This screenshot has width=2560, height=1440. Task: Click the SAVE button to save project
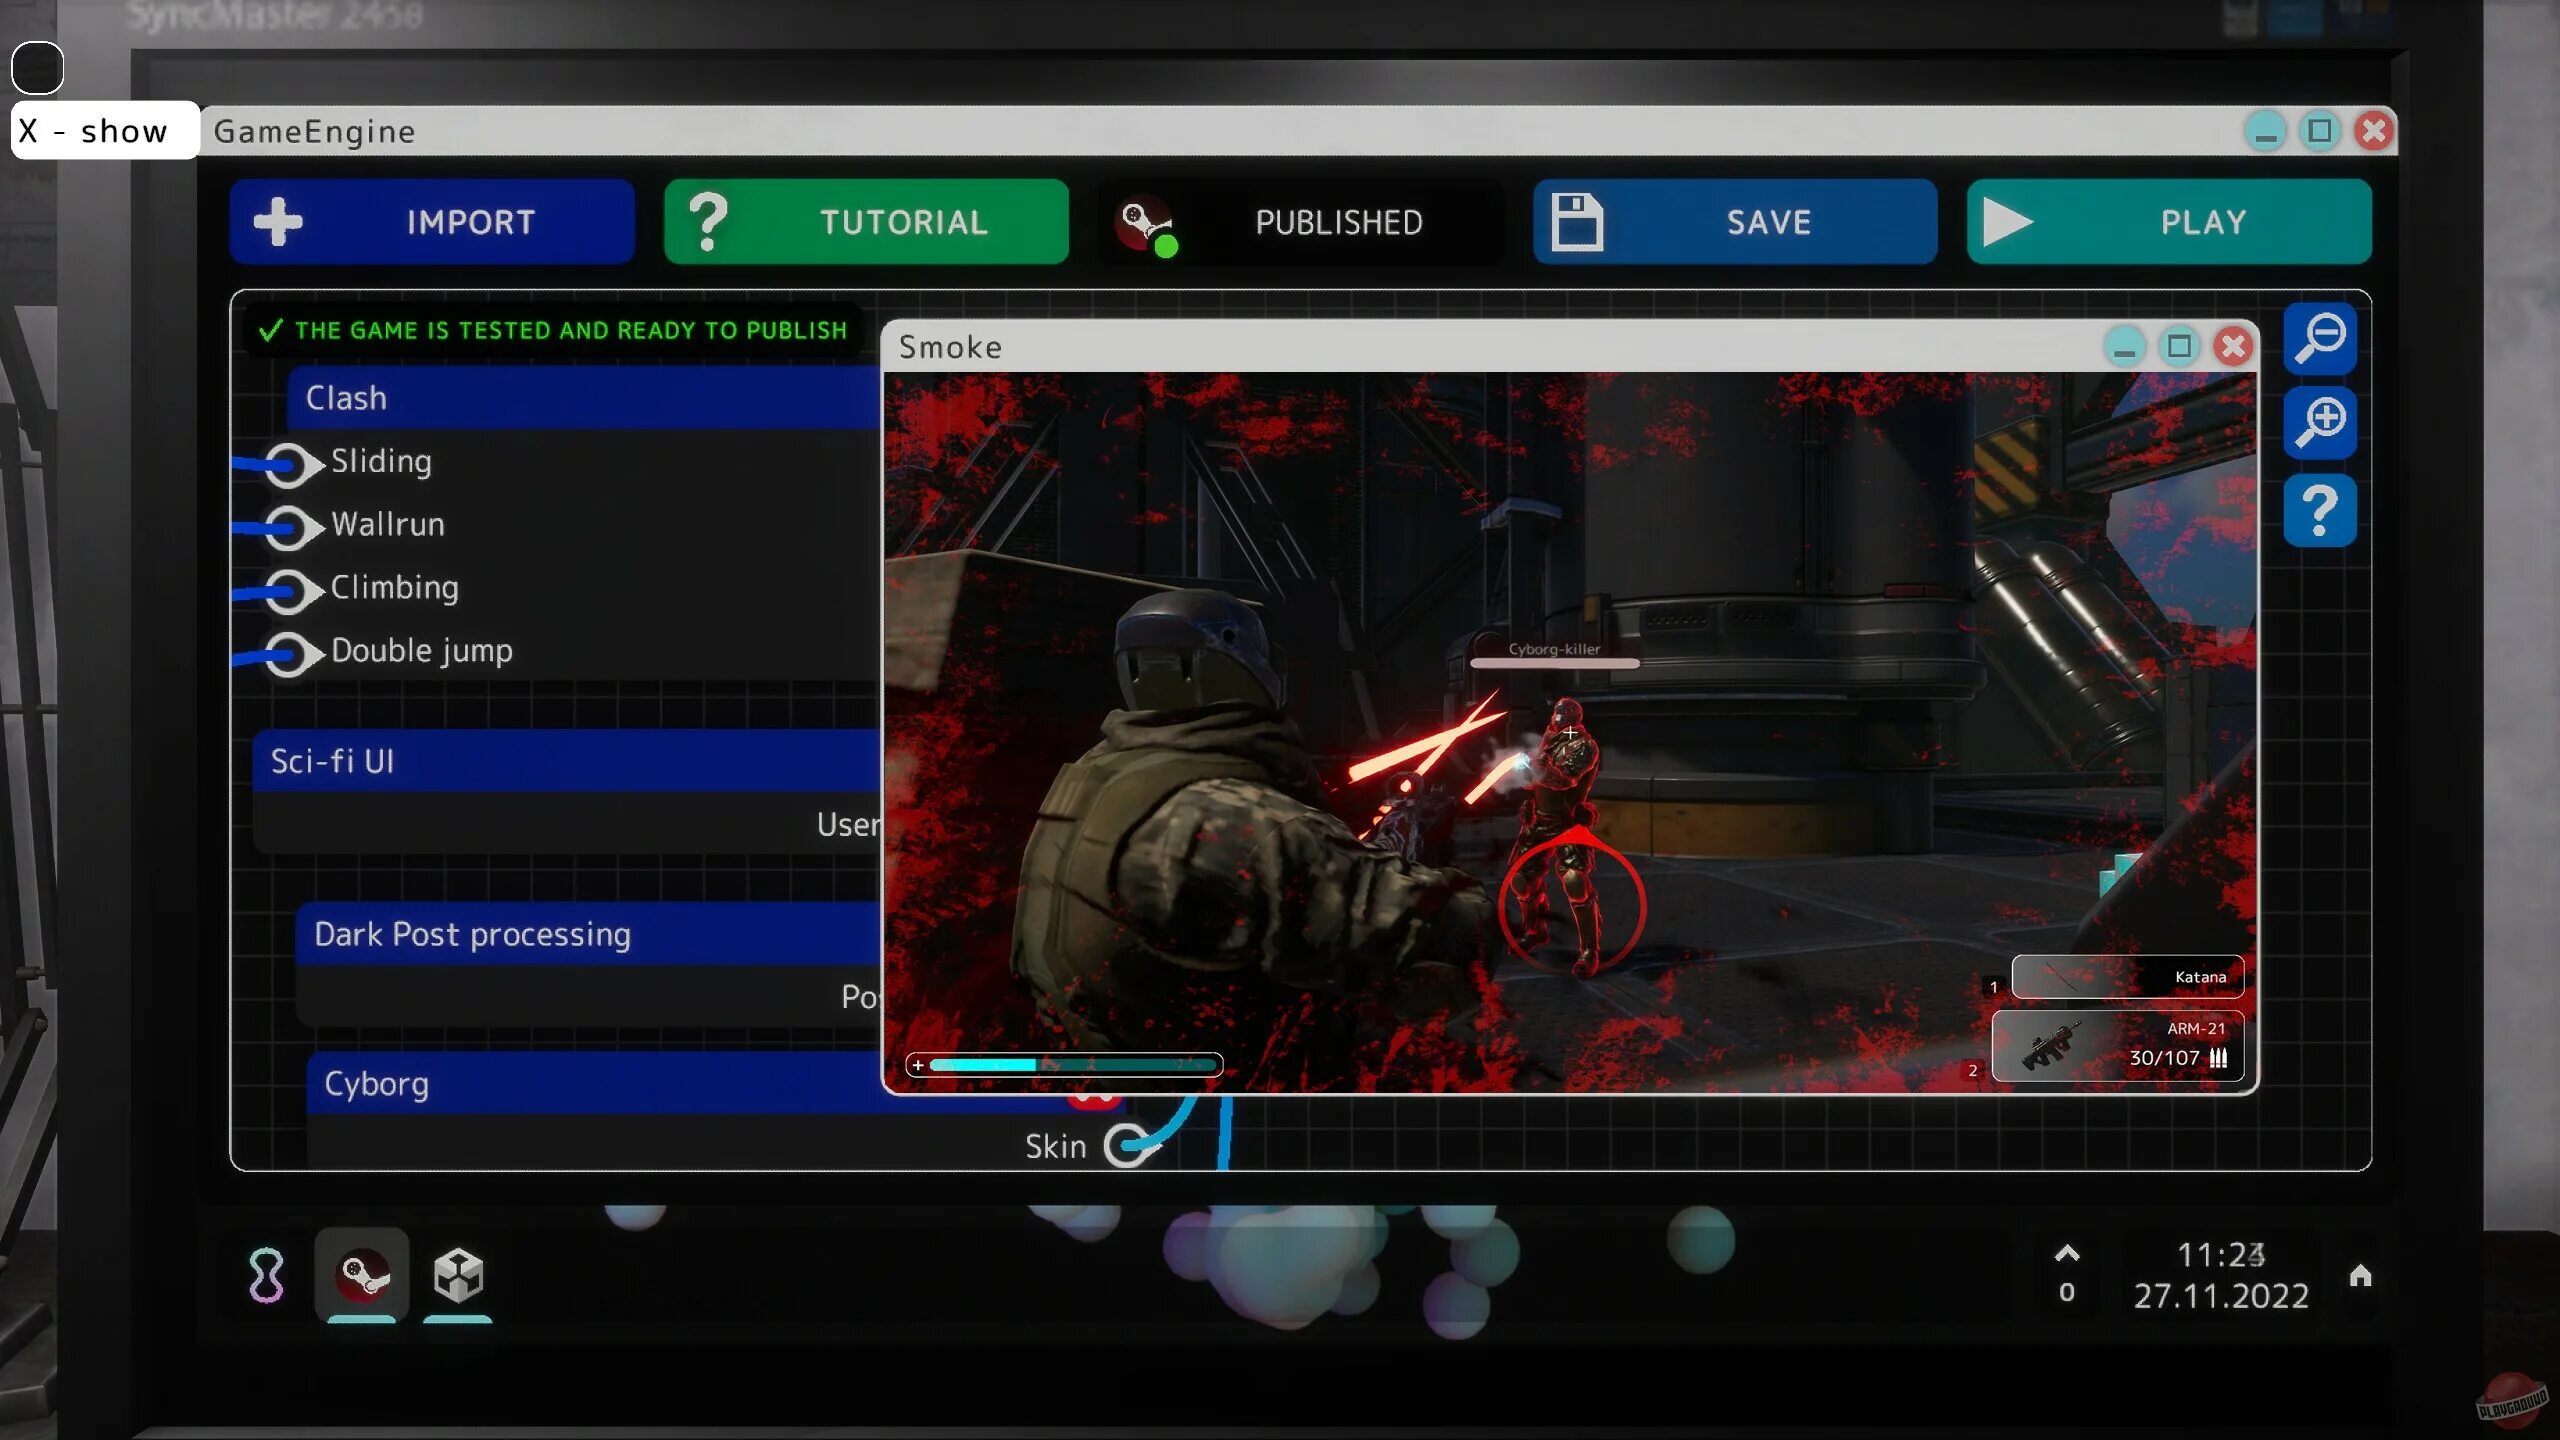coord(1734,222)
